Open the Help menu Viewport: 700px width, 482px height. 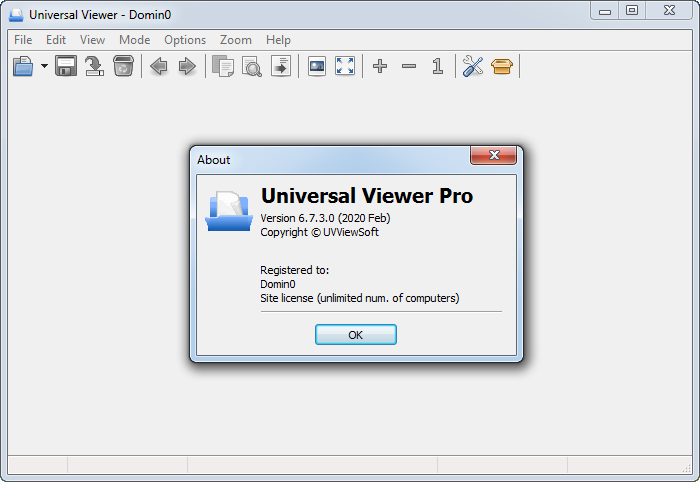278,40
